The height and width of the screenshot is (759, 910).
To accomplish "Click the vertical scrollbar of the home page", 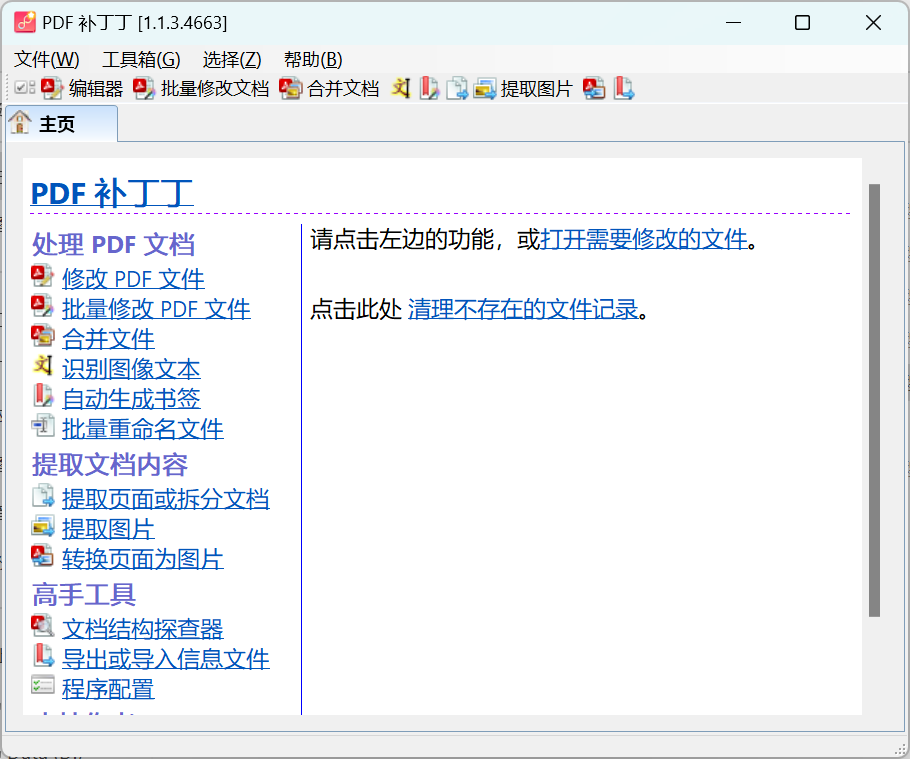I will click(x=874, y=400).
